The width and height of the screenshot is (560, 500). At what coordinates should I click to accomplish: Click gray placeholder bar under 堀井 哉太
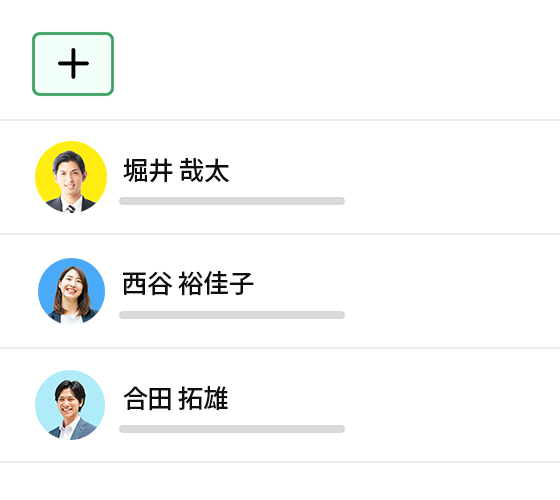(x=232, y=201)
